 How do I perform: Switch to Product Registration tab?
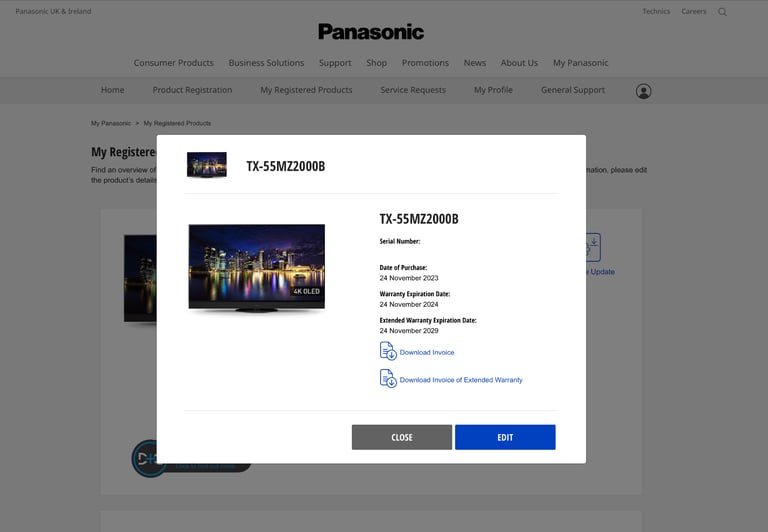[192, 90]
